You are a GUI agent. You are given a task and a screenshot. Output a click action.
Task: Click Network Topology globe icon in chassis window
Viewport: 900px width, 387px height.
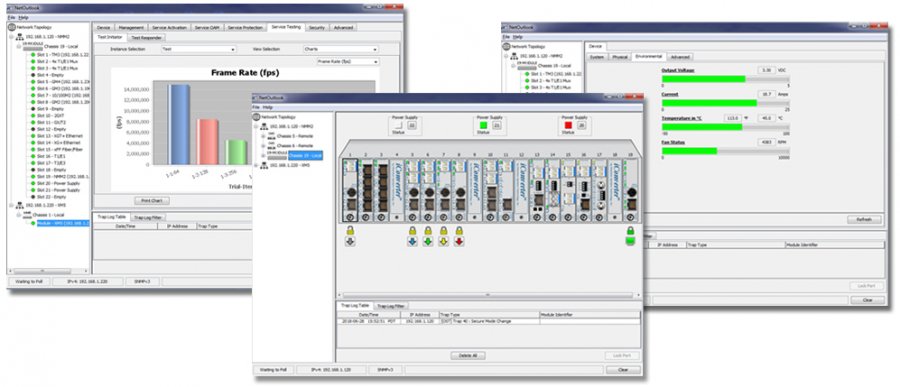tap(257, 116)
